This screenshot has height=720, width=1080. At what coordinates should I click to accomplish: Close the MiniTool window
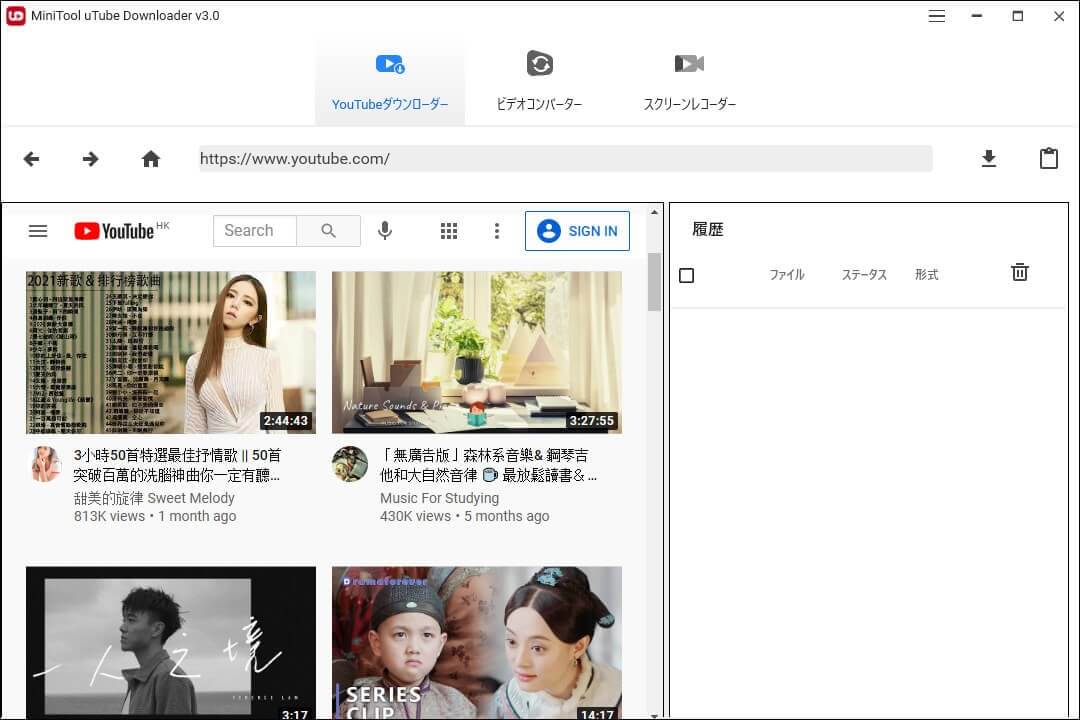(x=1059, y=16)
